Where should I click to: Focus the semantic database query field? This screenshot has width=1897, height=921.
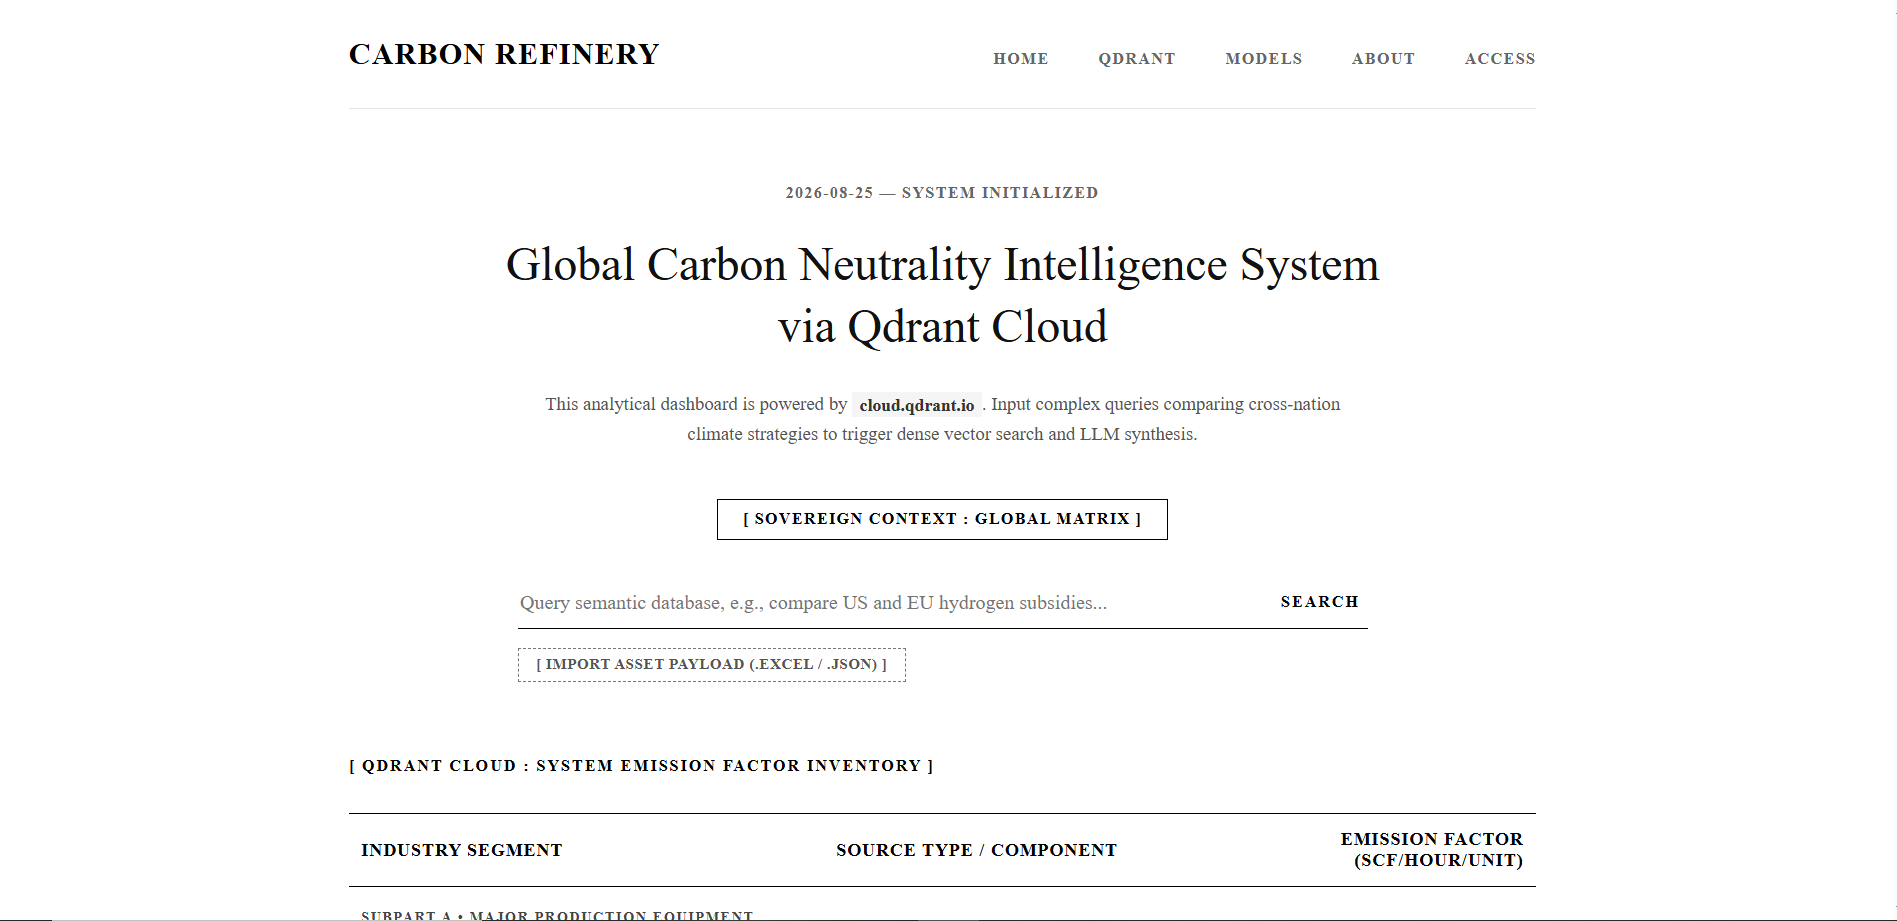(890, 602)
